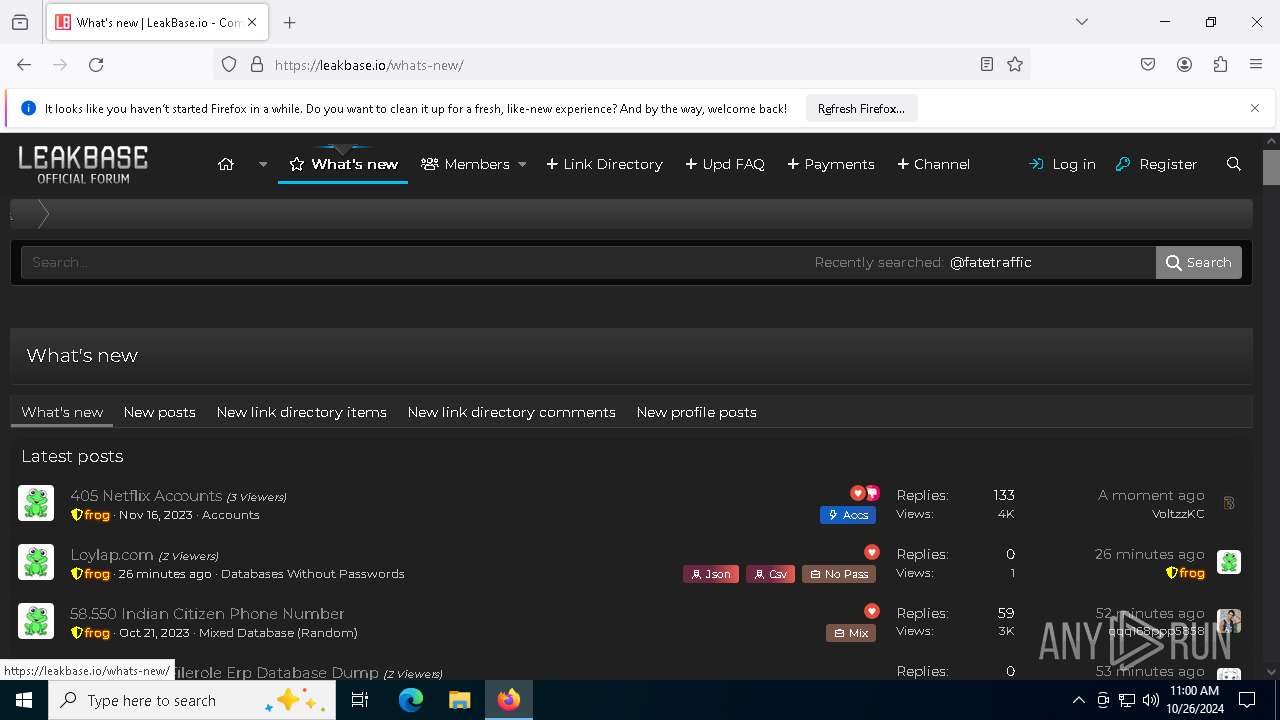Image resolution: width=1280 pixels, height=720 pixels.
Task: Open Mixed Database (Random) category link
Action: coord(278,633)
